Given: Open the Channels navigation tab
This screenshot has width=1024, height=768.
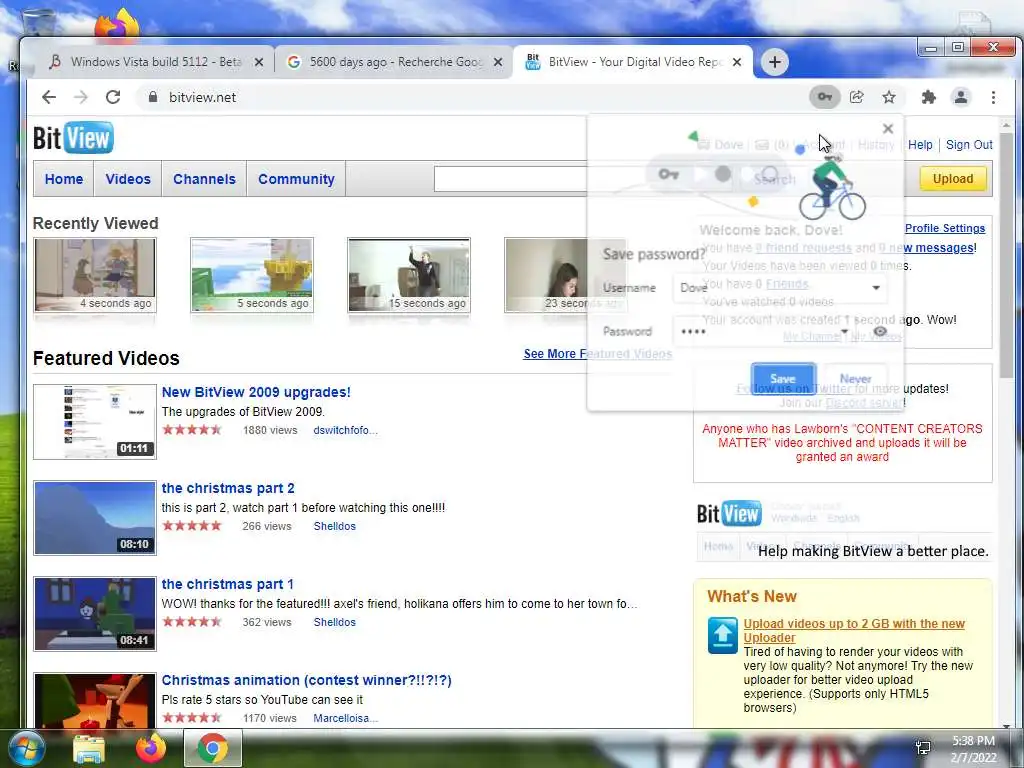Looking at the screenshot, I should click(x=204, y=179).
